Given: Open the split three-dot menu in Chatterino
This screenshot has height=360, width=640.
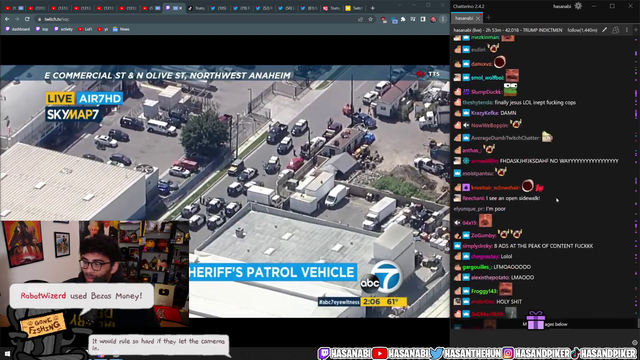Looking at the screenshot, I should tap(627, 30).
